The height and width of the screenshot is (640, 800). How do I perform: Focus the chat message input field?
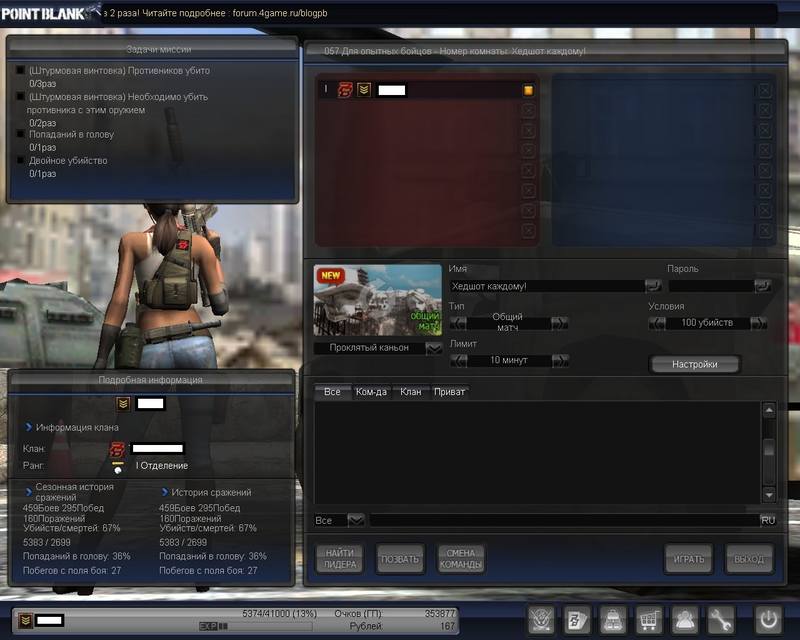click(564, 521)
